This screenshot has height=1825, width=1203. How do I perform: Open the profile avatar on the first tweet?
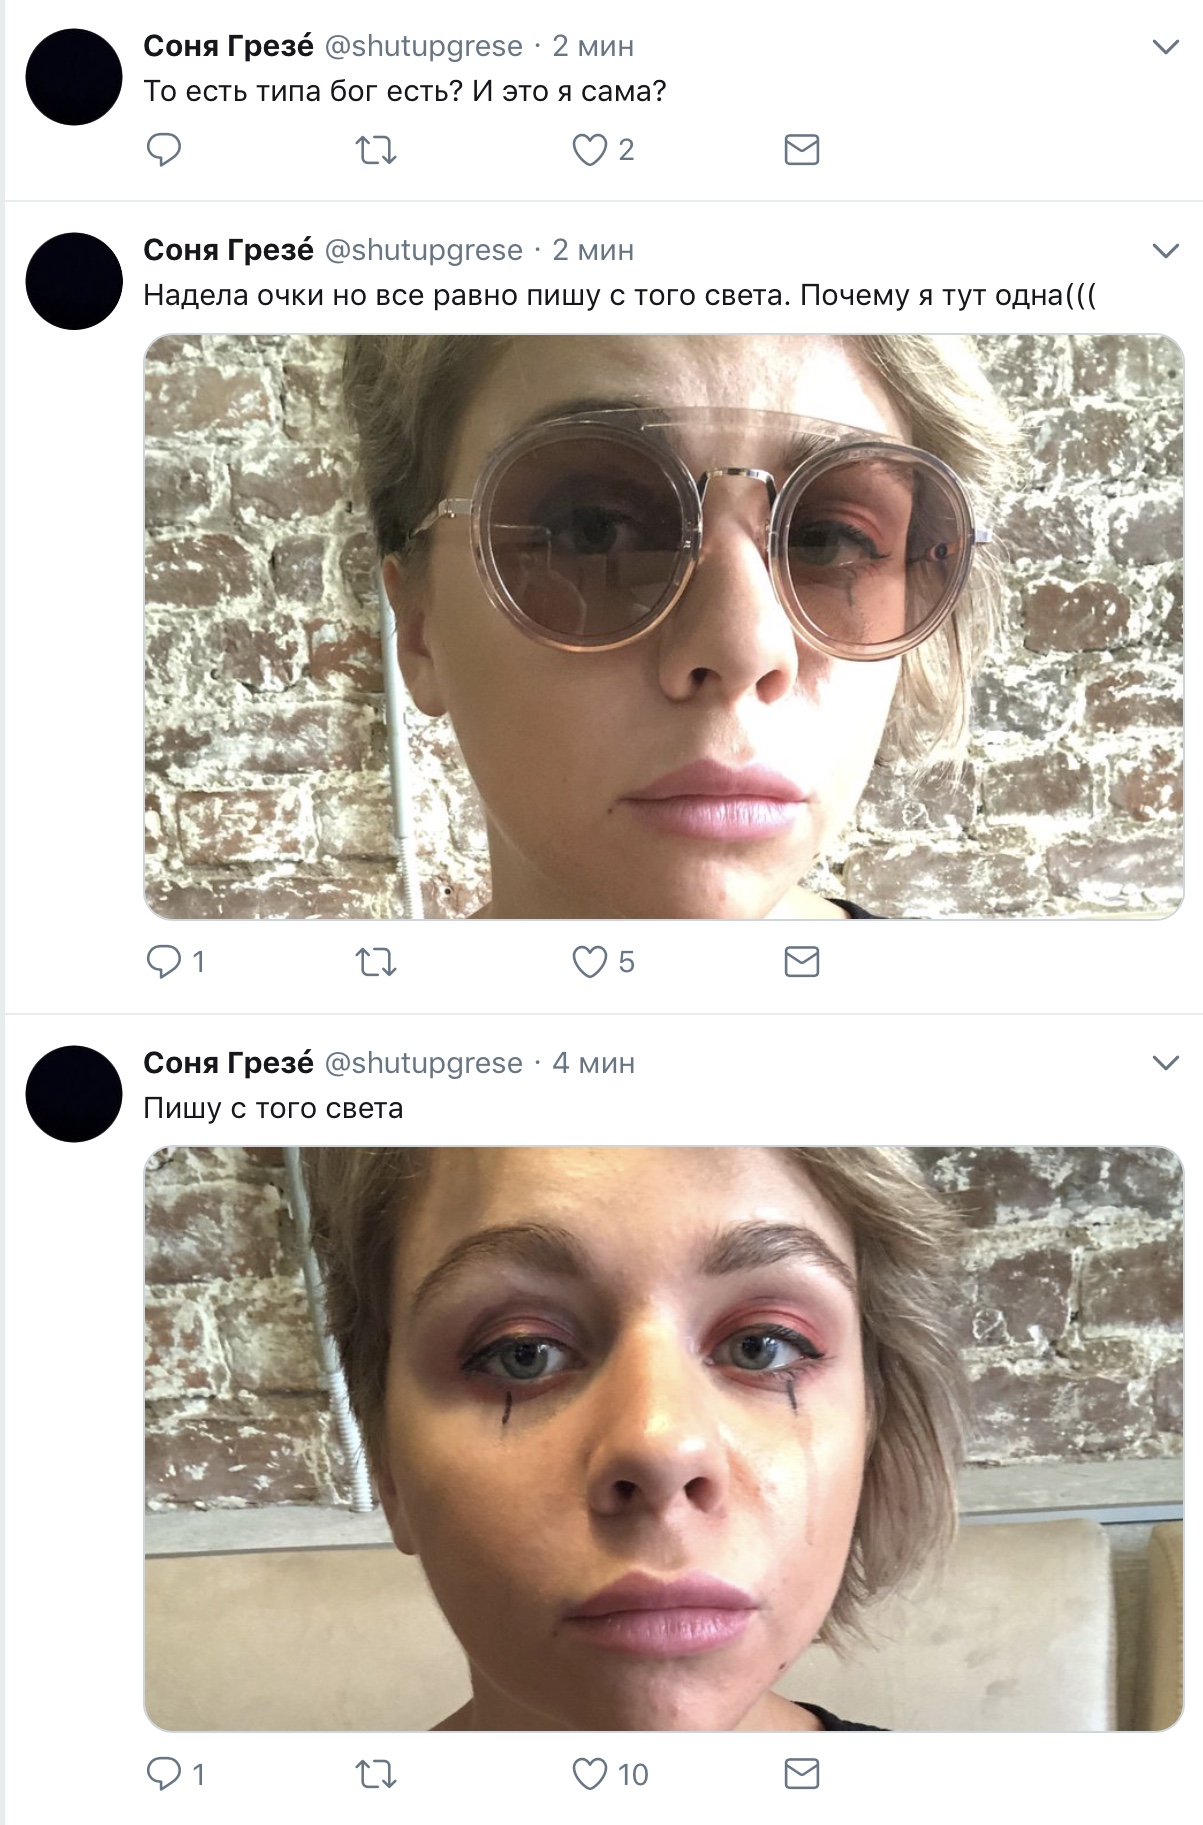point(74,77)
